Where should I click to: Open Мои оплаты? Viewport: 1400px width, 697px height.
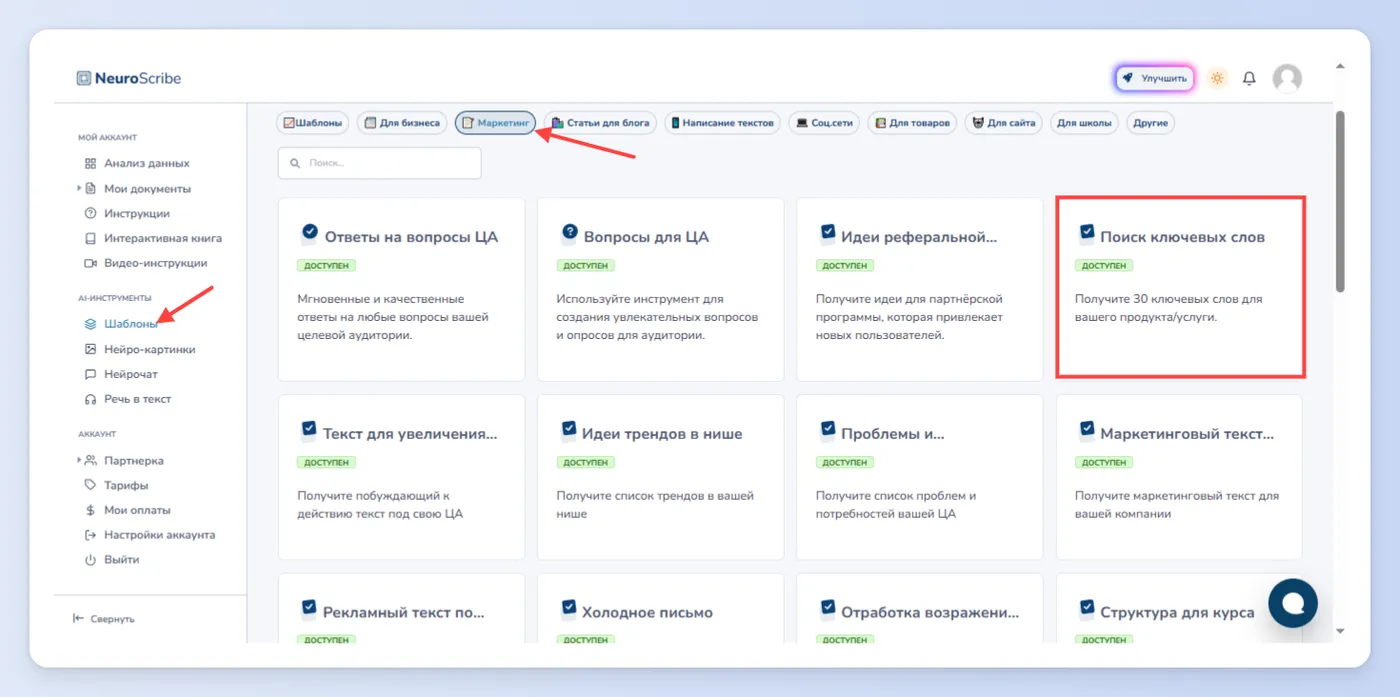pyautogui.click(x=127, y=510)
